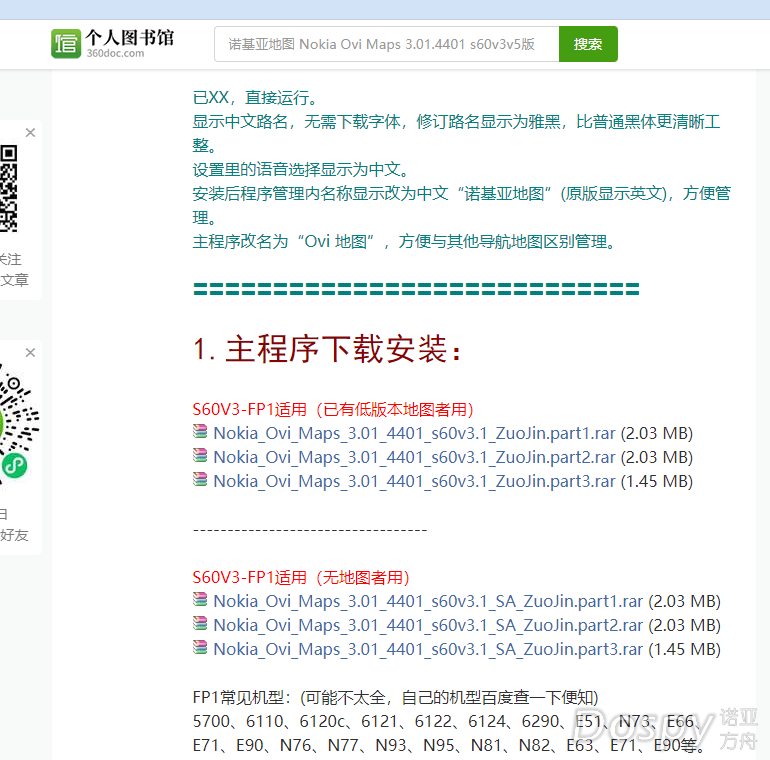The height and width of the screenshot is (760, 770).
Task: Download s60v3.1_SA_ZuoJin.part1.rar file link
Action: 428,601
